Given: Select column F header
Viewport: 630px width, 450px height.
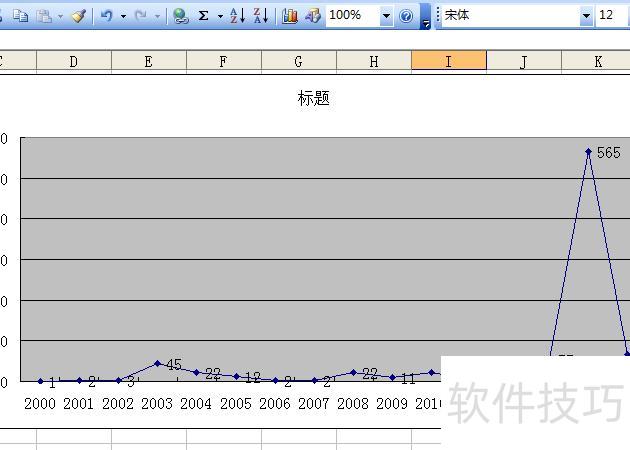Looking at the screenshot, I should (224, 62).
